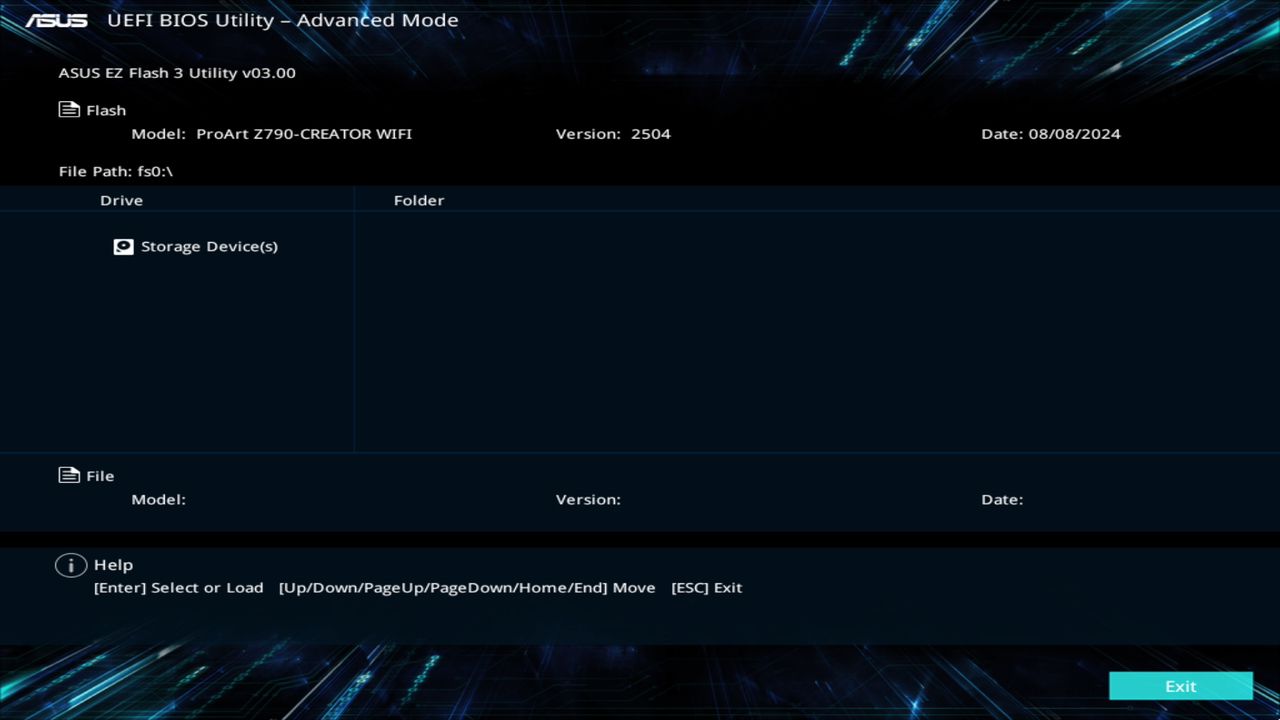The image size is (1280, 720).
Task: Click the Drive column header
Action: tap(121, 200)
